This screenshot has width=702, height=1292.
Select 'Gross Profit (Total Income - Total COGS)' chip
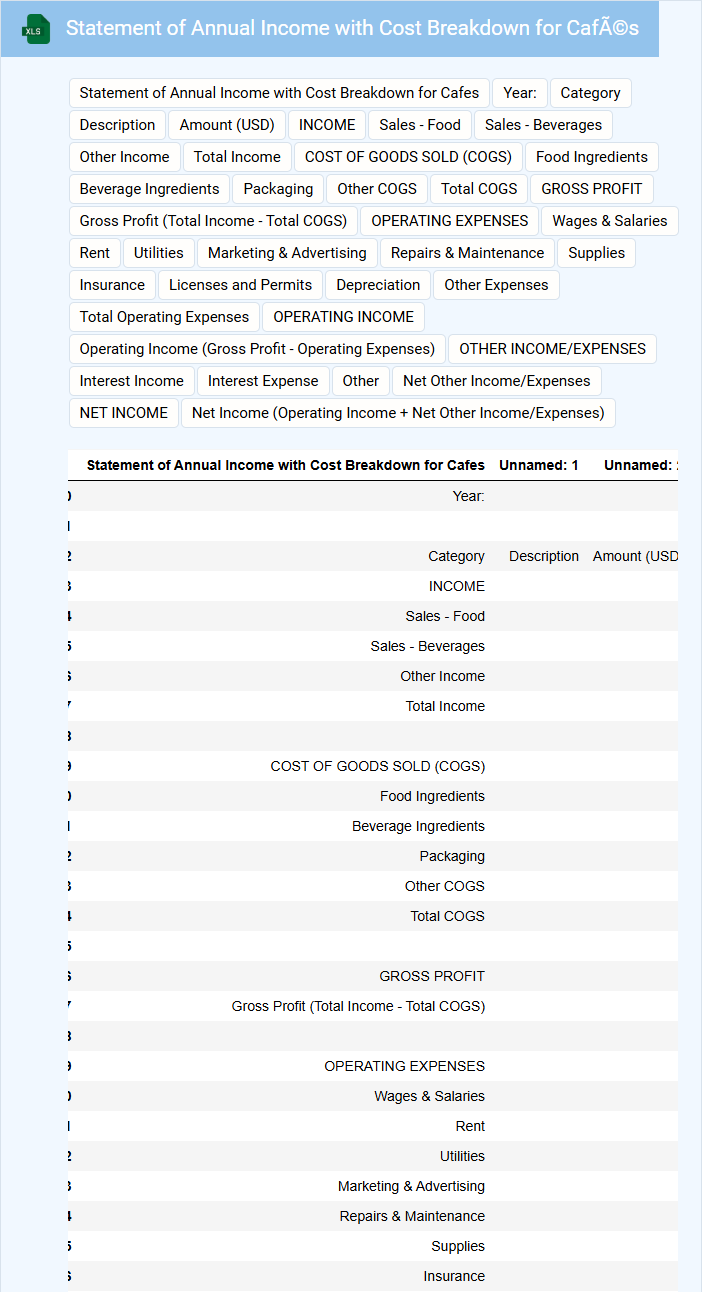[x=213, y=221]
